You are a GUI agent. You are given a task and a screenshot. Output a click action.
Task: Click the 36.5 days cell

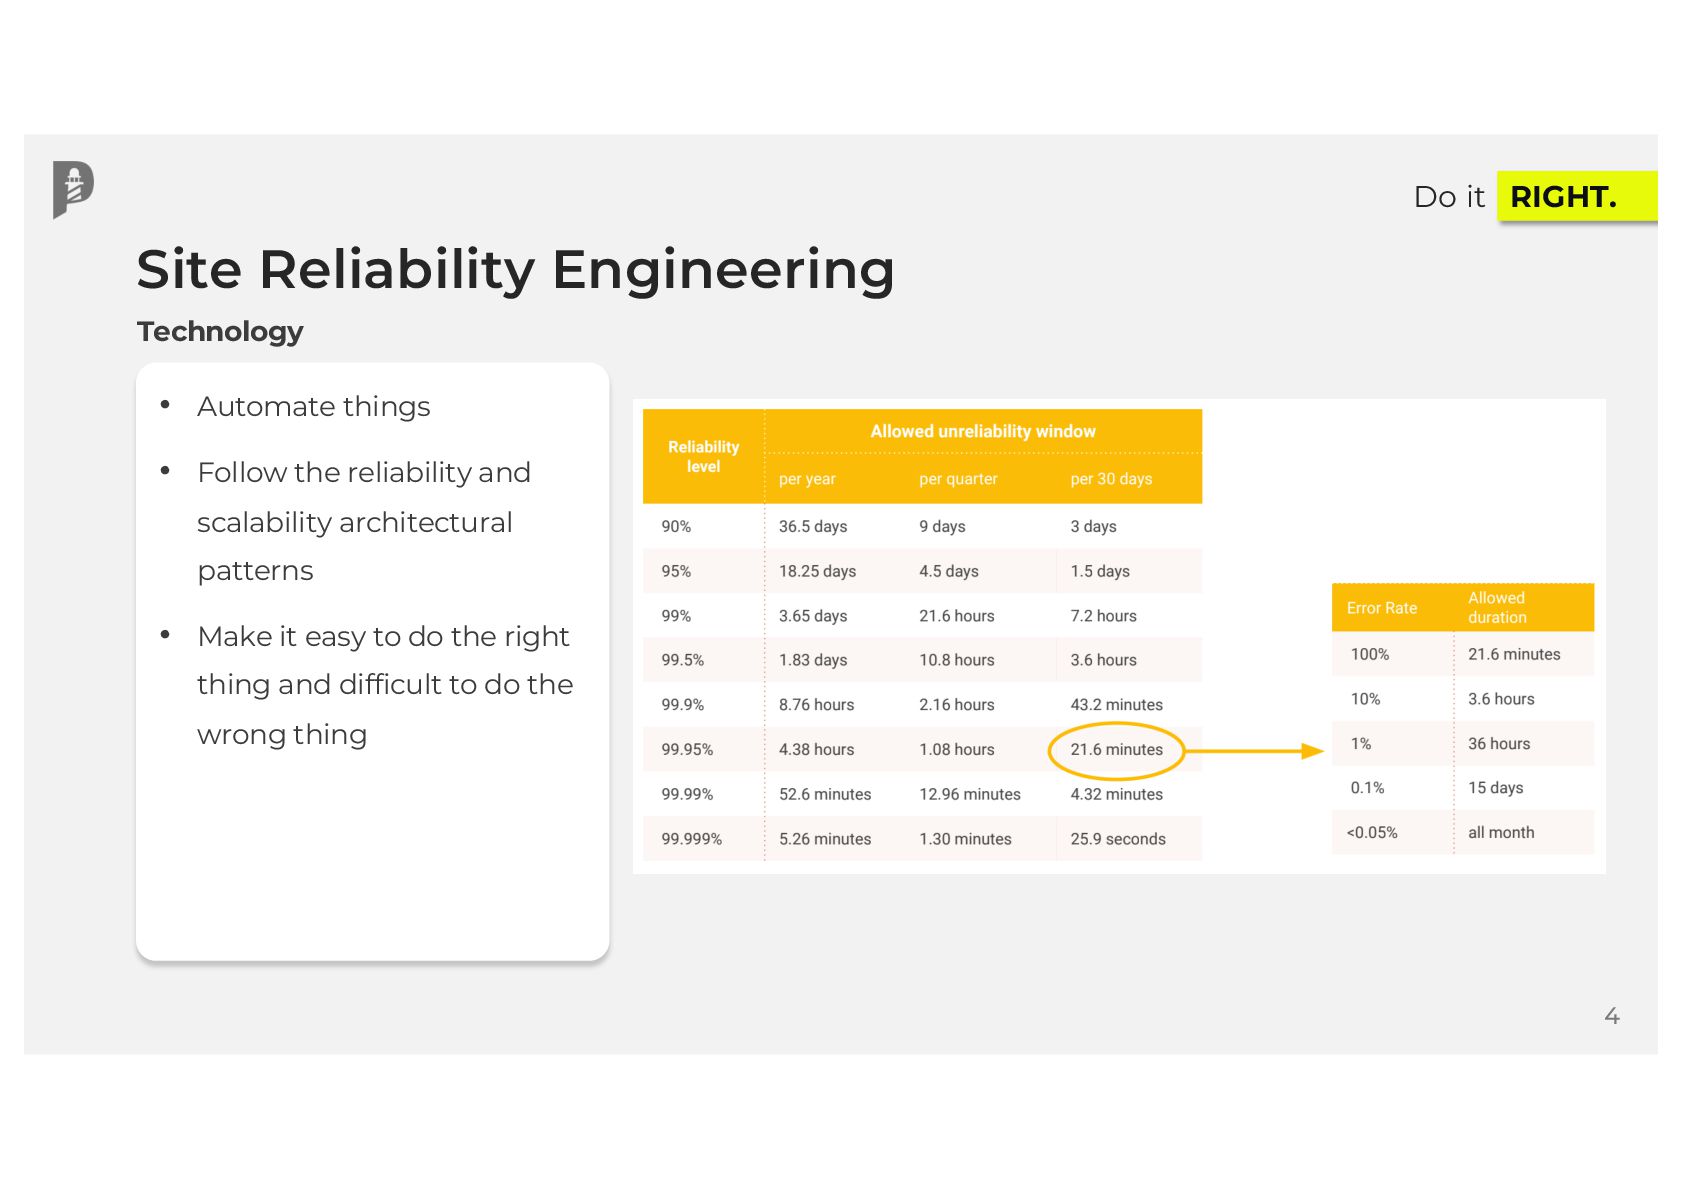click(x=812, y=527)
